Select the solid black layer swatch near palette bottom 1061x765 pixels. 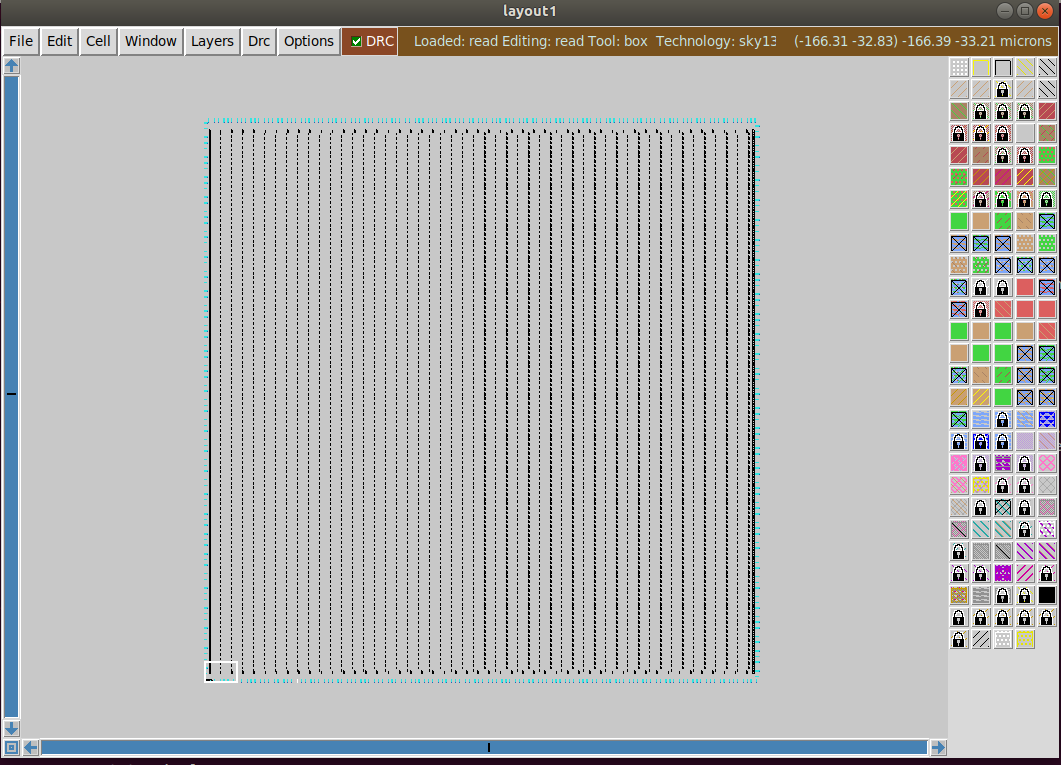[x=1047, y=595]
